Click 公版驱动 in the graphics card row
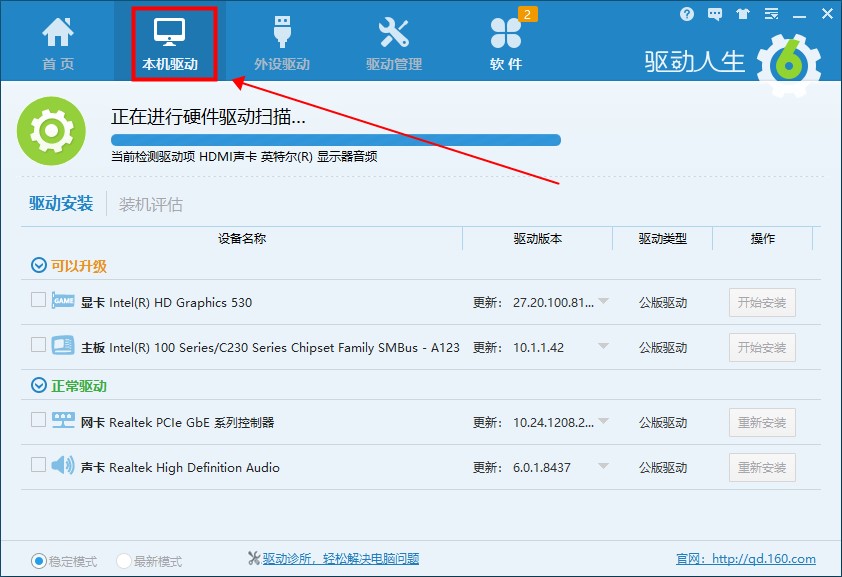This screenshot has height=577, width=842. click(663, 303)
